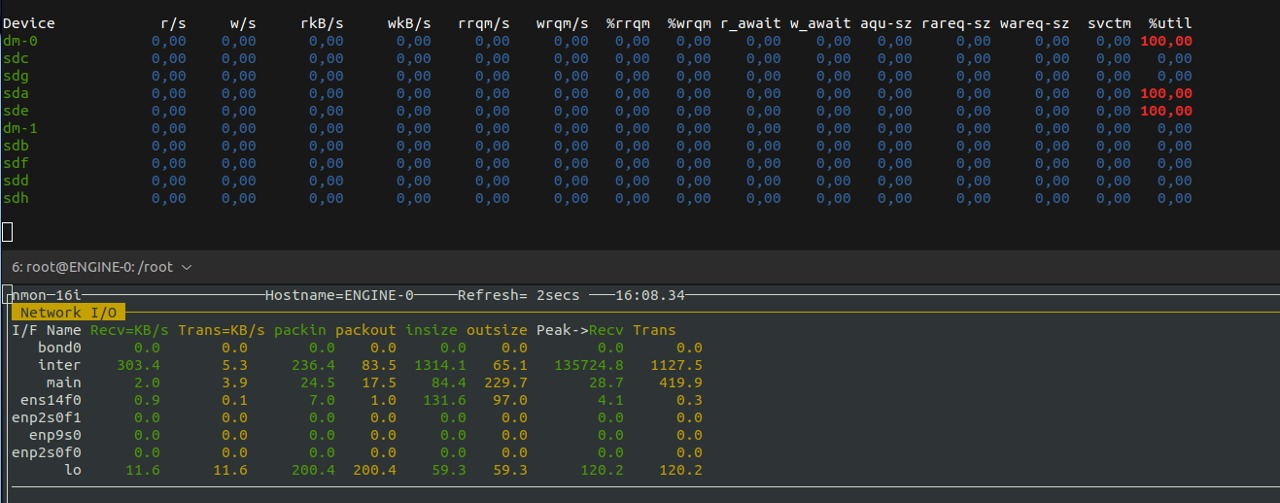Click the packin column label

click(x=300, y=330)
